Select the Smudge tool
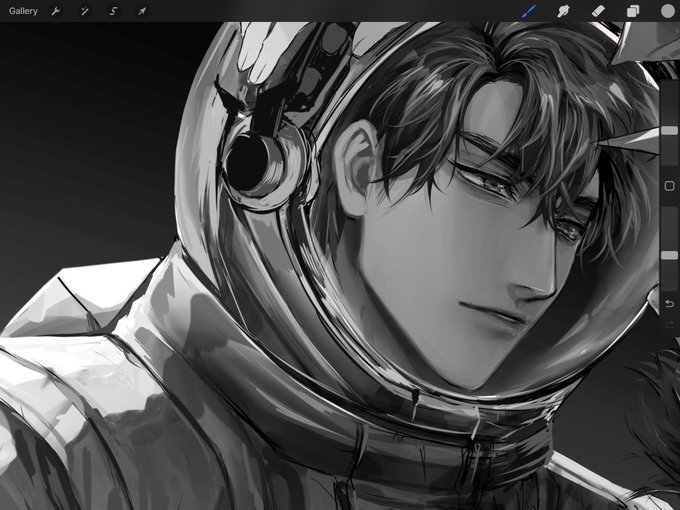 coord(563,11)
